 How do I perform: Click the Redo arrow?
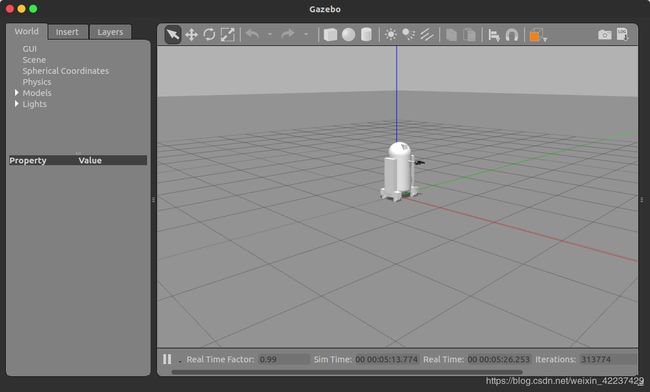coord(288,34)
